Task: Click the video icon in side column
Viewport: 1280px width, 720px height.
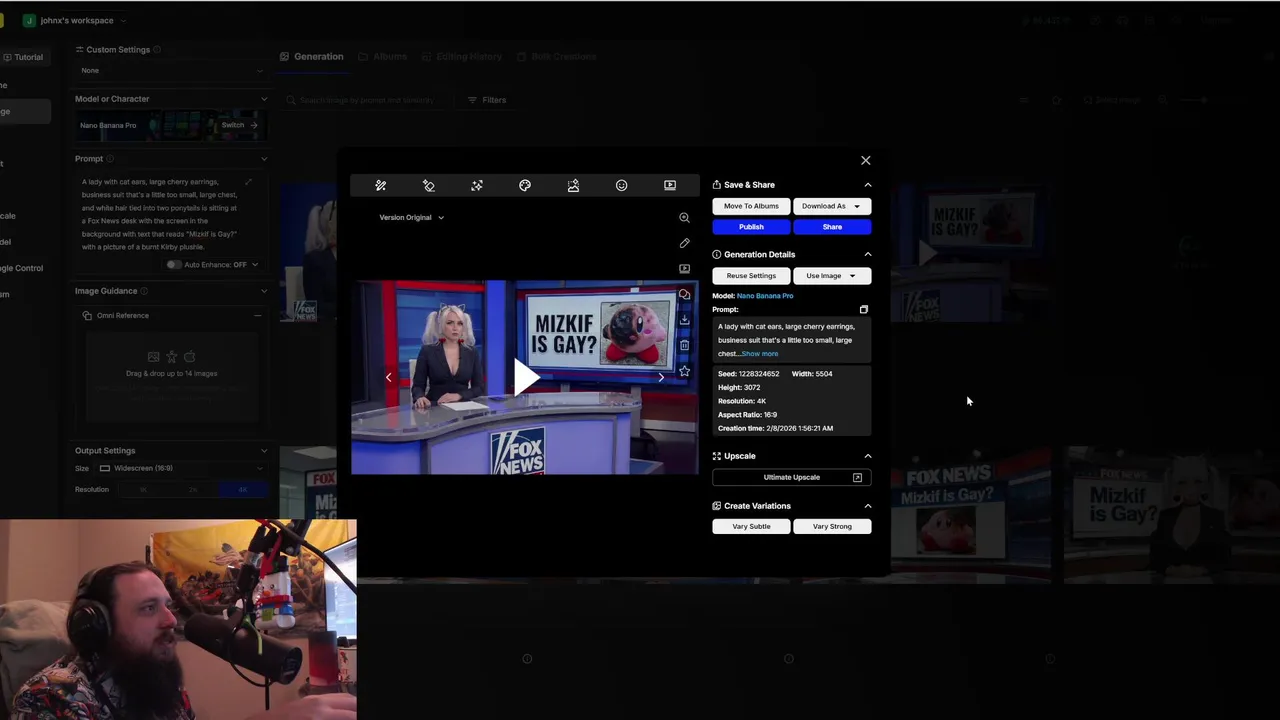Action: point(684,269)
